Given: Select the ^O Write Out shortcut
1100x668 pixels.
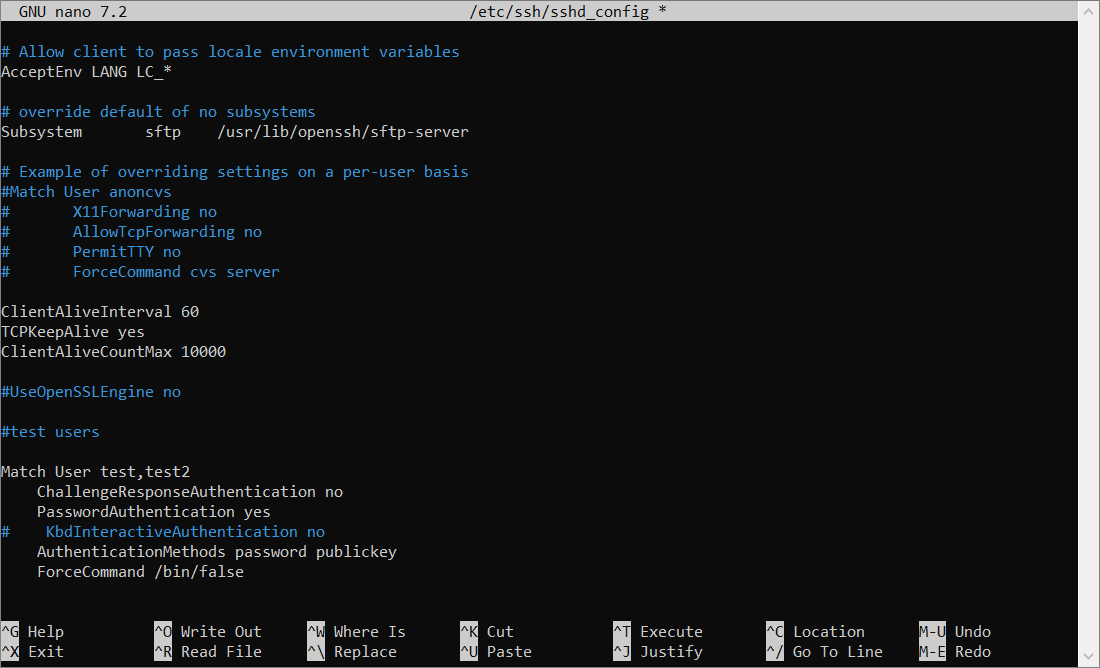Looking at the screenshot, I should 208,632.
